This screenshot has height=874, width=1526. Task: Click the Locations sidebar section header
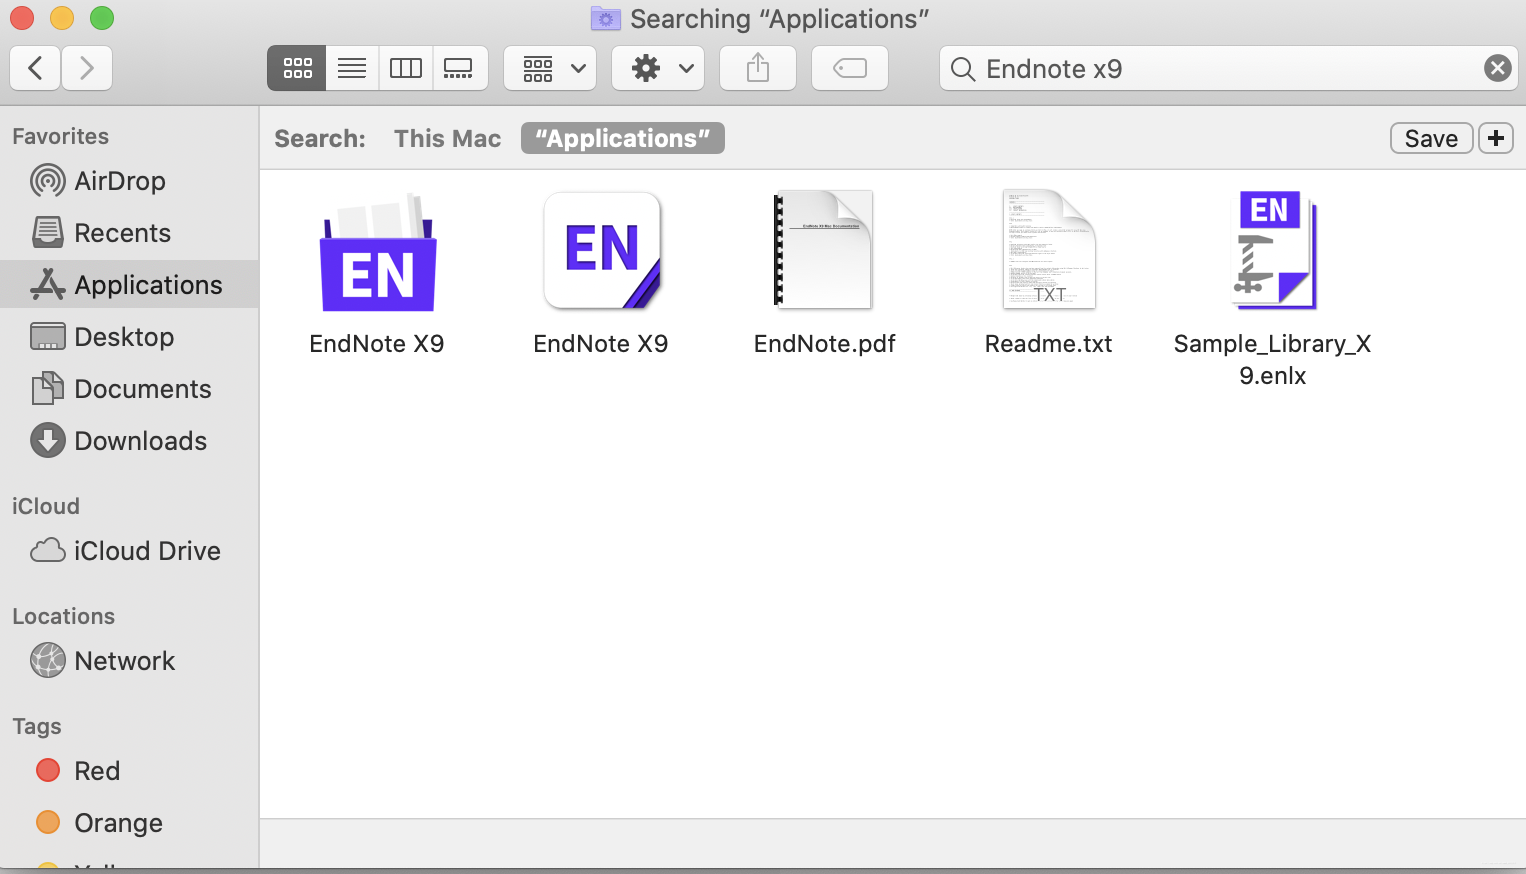coord(63,616)
